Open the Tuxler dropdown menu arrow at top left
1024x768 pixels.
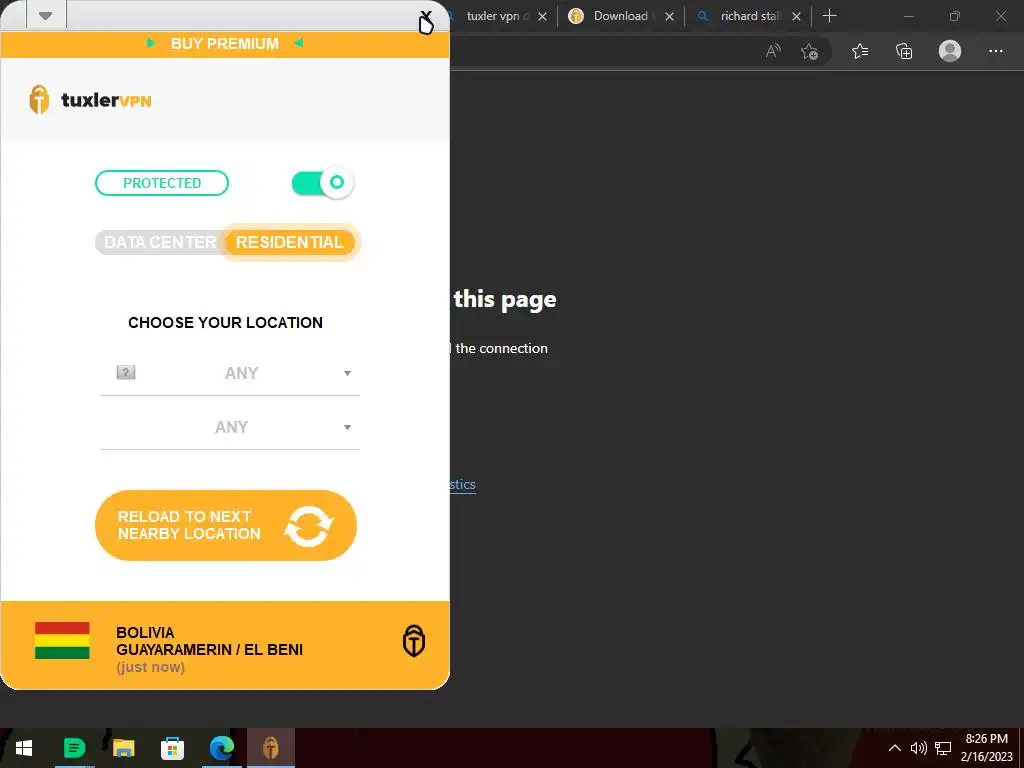(x=46, y=15)
